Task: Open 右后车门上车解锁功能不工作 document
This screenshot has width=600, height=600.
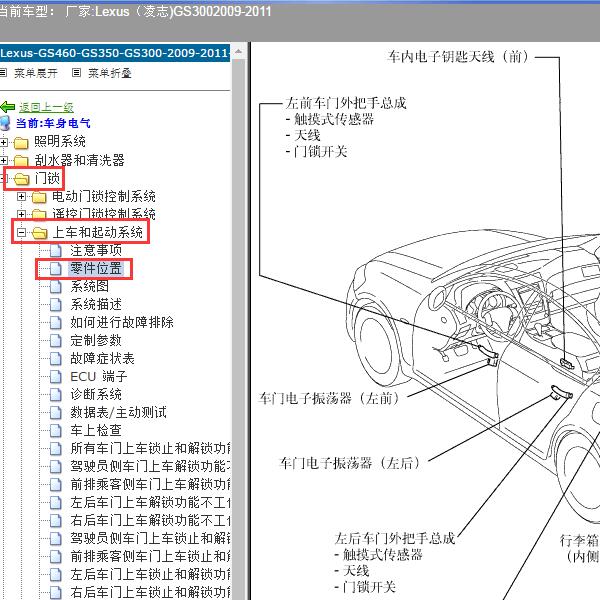Action: tap(151, 520)
